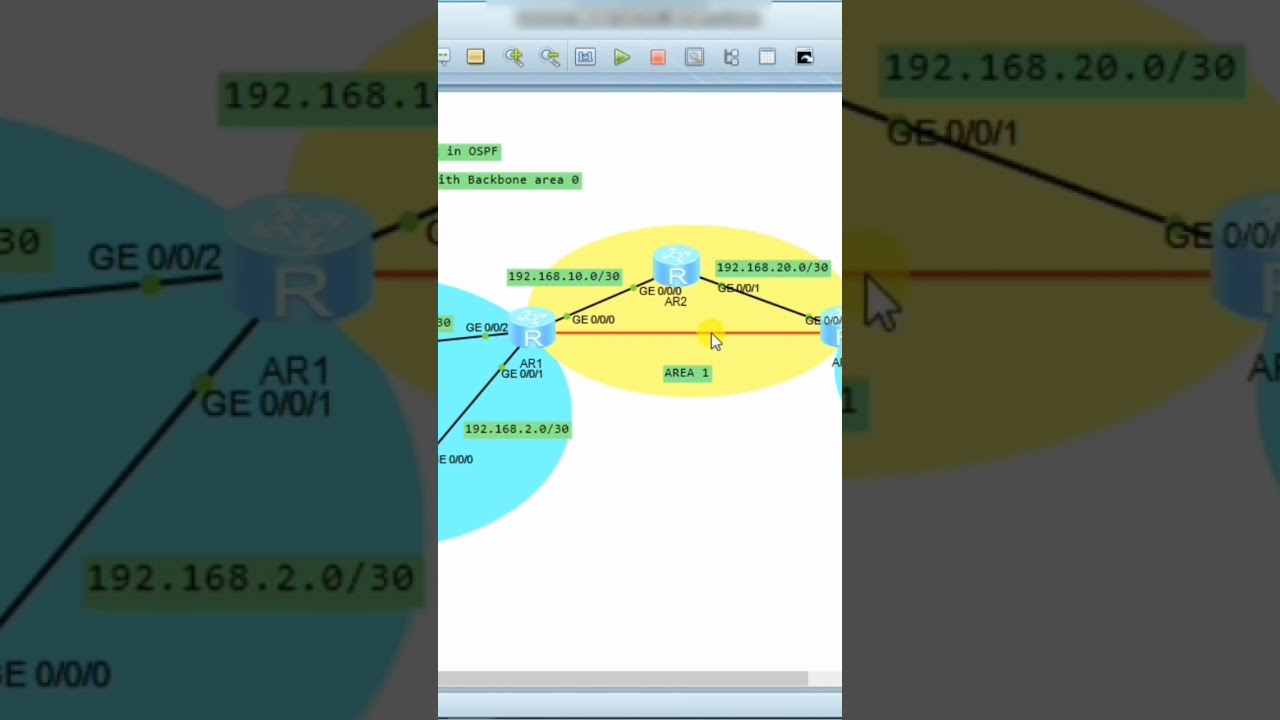Click GE 0/0/1 label beside AR2
The image size is (1280, 720).
tap(738, 288)
